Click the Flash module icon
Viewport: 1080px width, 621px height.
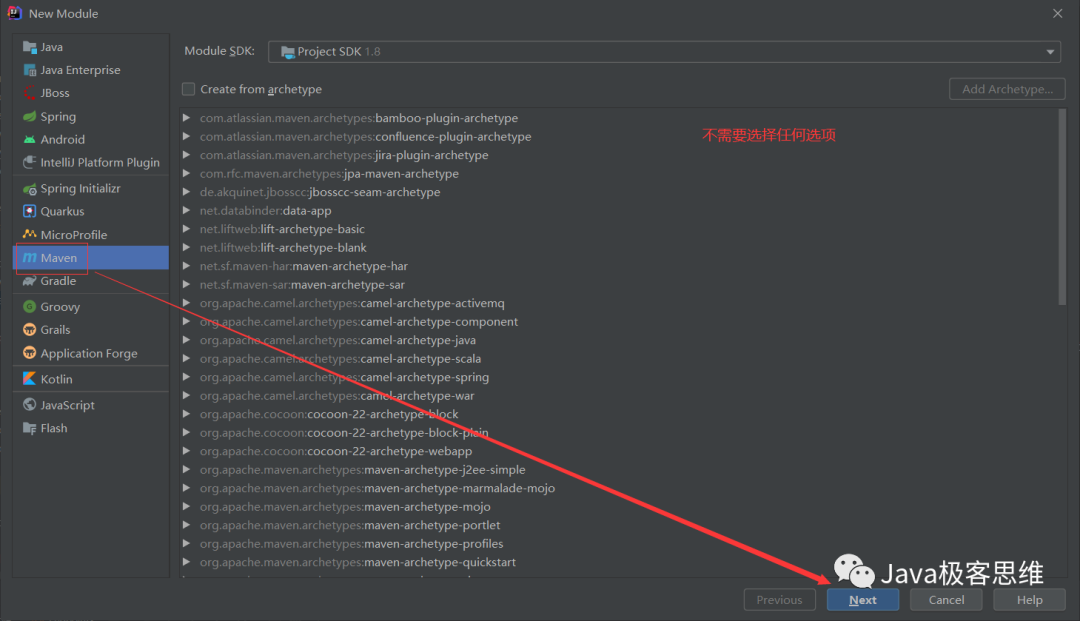coord(30,428)
